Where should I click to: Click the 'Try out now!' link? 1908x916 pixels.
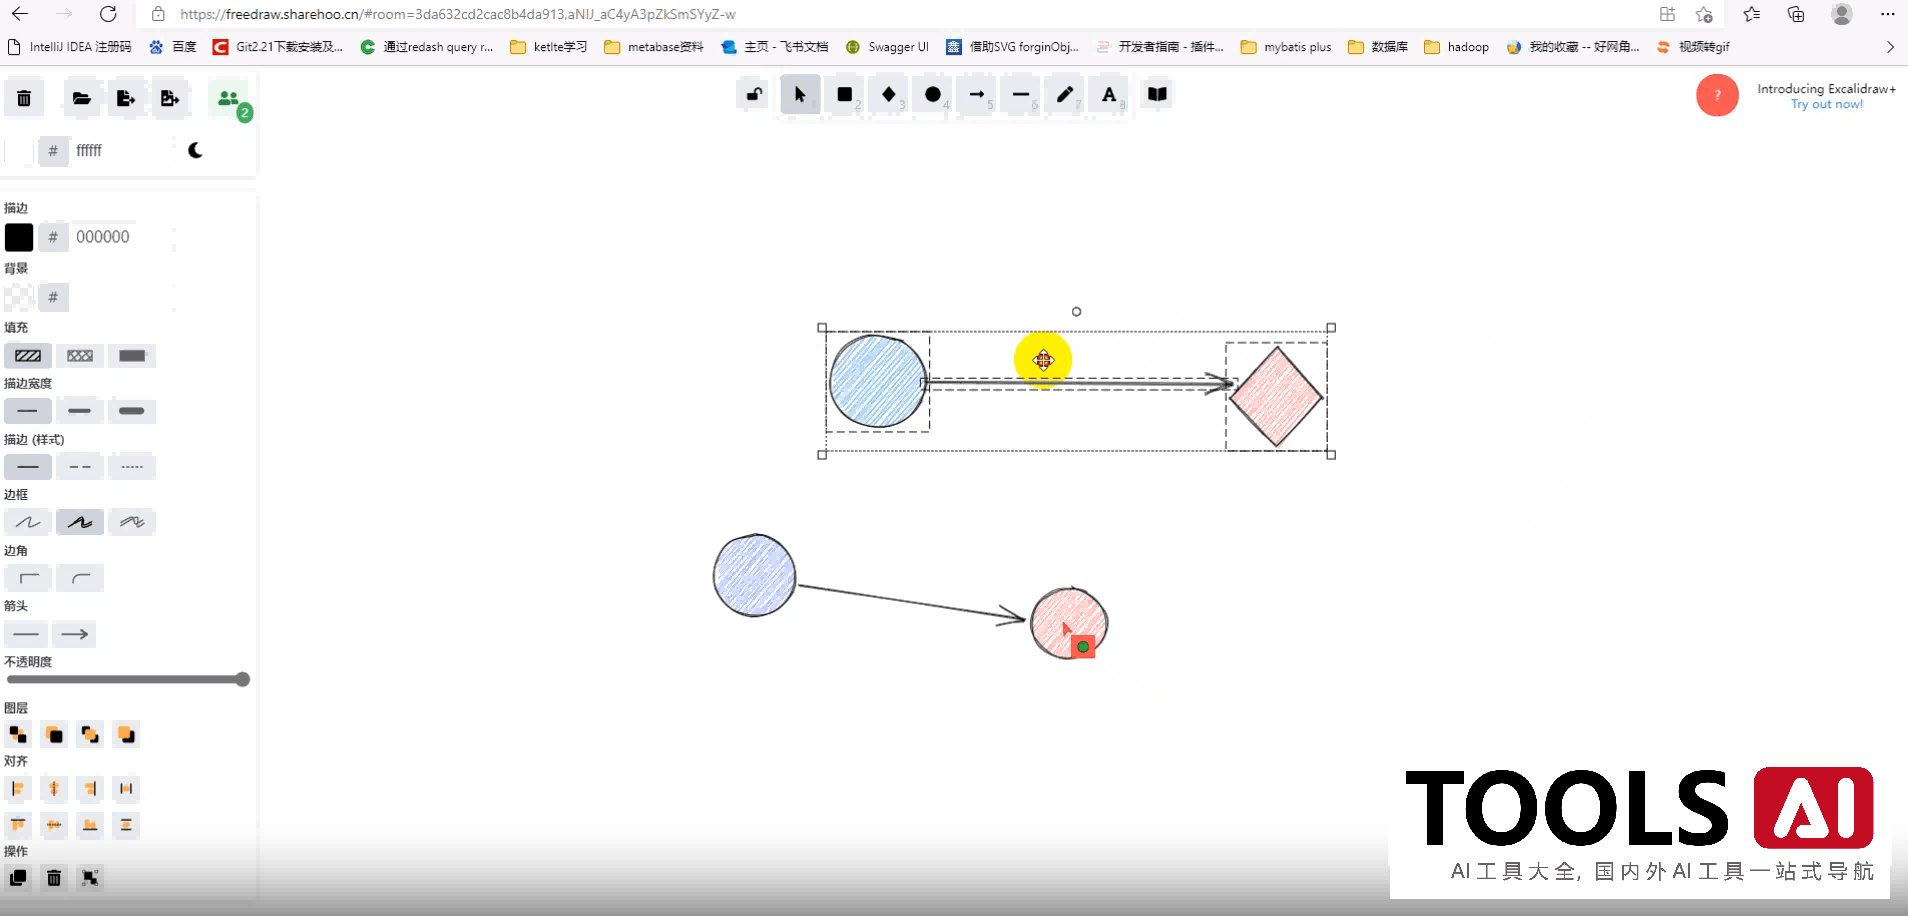click(1826, 105)
